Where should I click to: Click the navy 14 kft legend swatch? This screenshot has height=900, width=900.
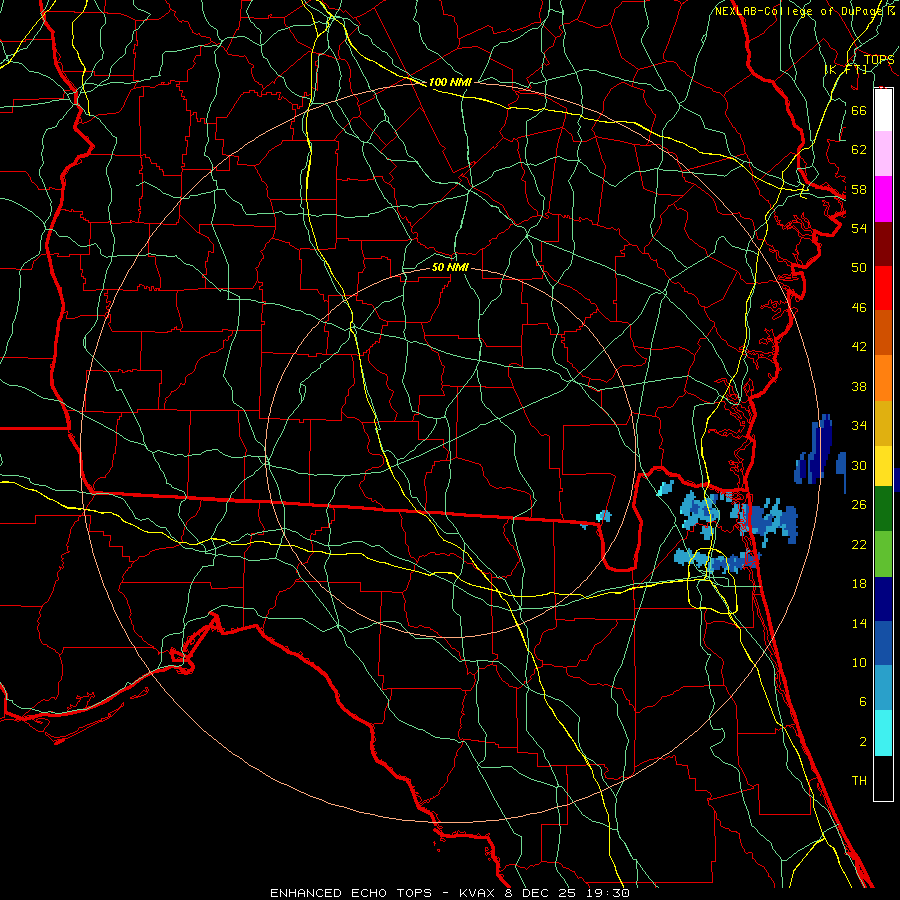[883, 599]
